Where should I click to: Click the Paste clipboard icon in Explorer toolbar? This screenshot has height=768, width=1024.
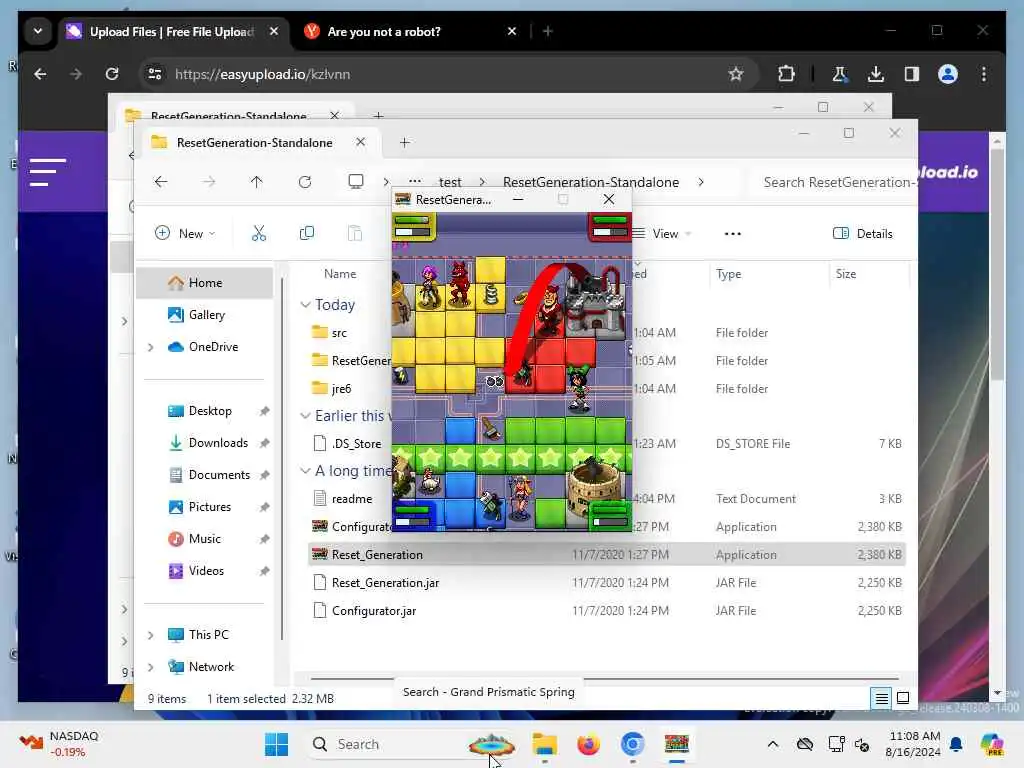click(355, 233)
